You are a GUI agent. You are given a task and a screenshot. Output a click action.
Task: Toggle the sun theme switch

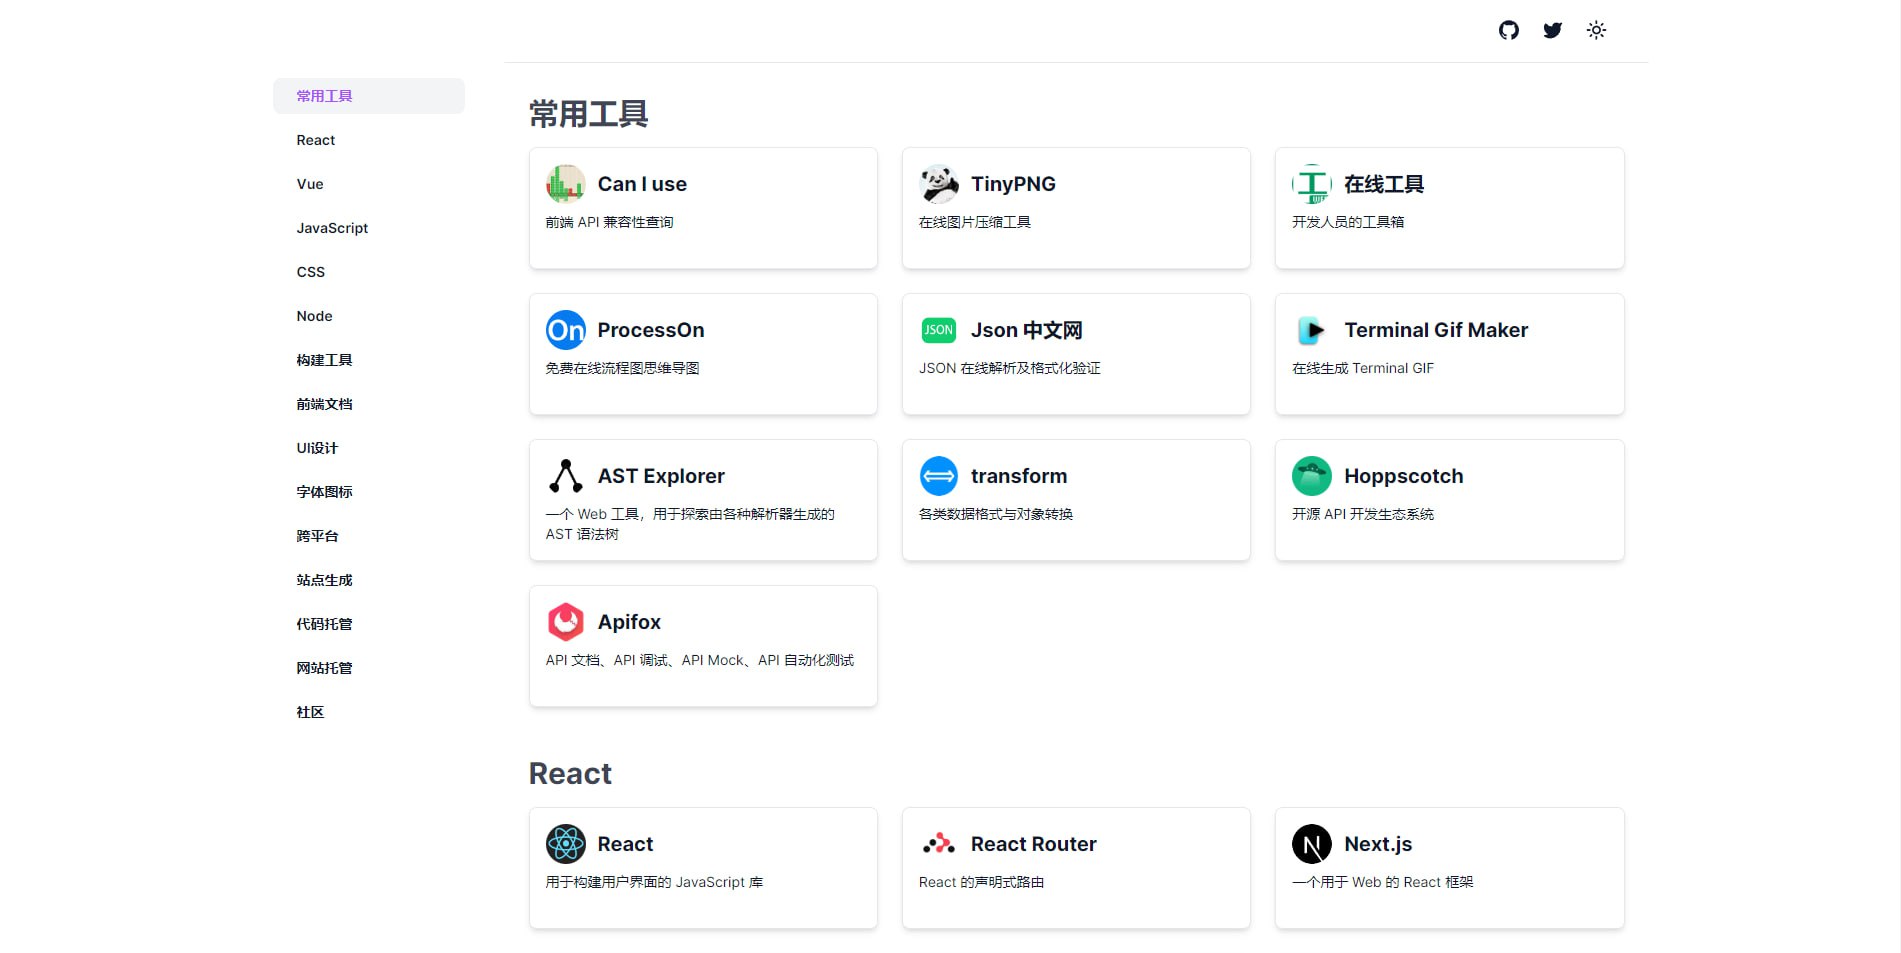coord(1596,30)
